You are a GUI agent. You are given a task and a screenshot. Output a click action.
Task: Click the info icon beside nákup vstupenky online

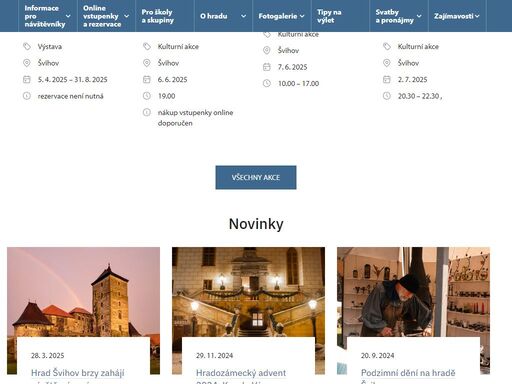(x=147, y=112)
